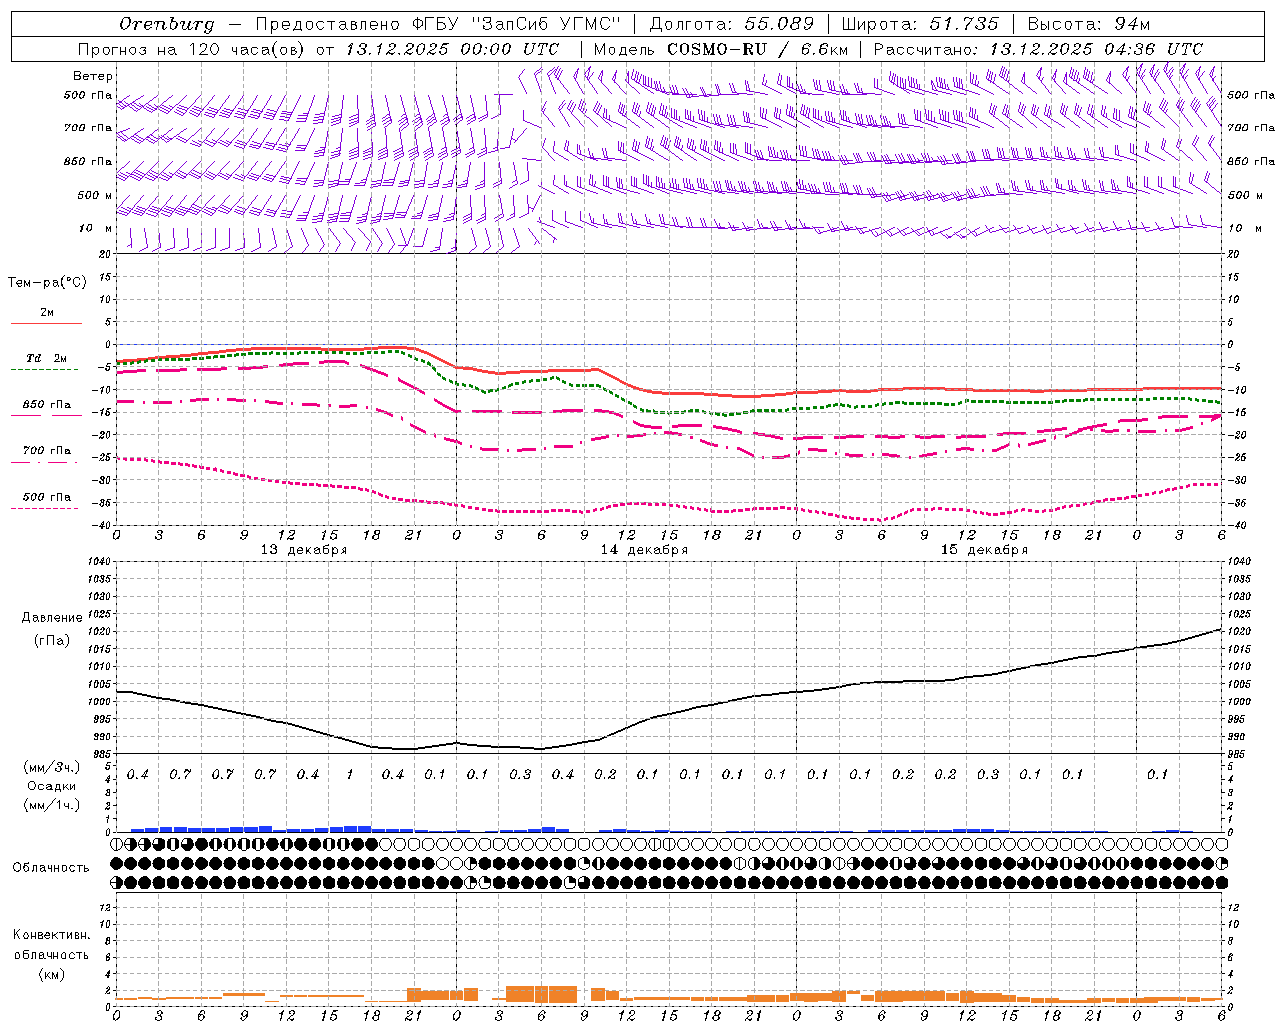Click the "Конвективн." convective cloud label
Screen dimensions: 1280x1024
pyautogui.click(x=51, y=935)
